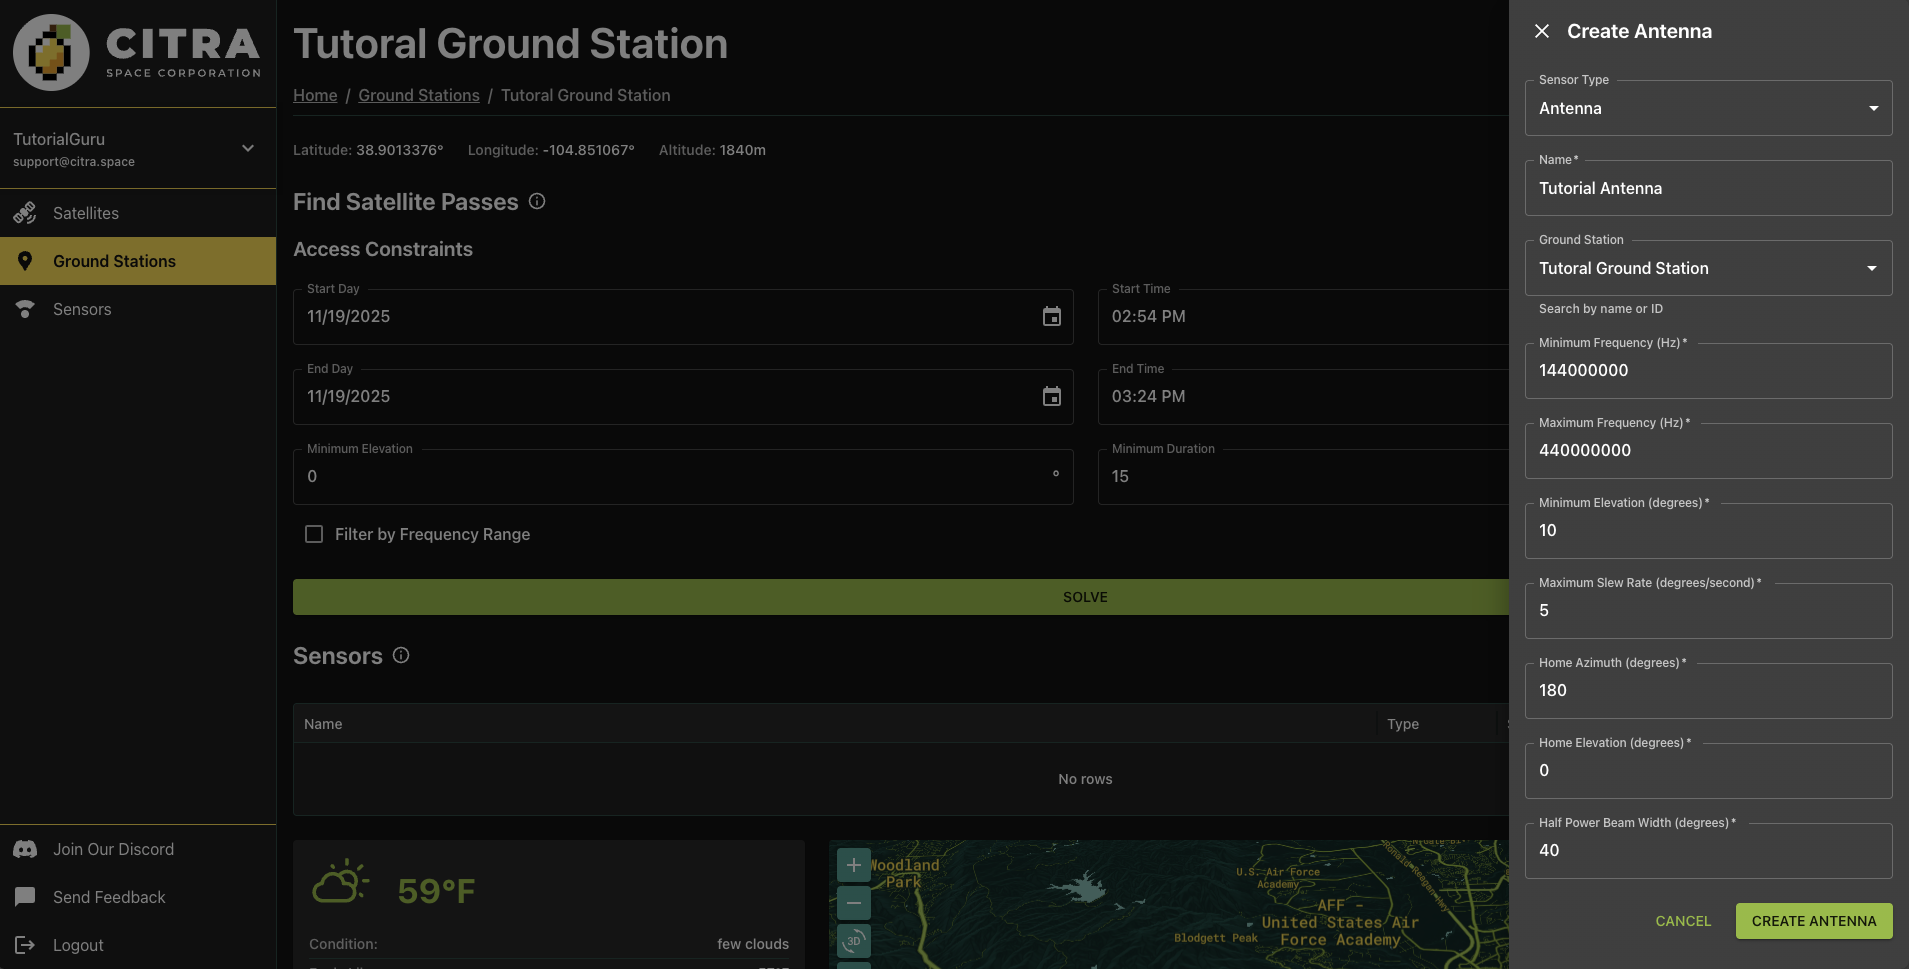The image size is (1909, 969).
Task: Open the Sensors menu item
Action: pos(138,309)
